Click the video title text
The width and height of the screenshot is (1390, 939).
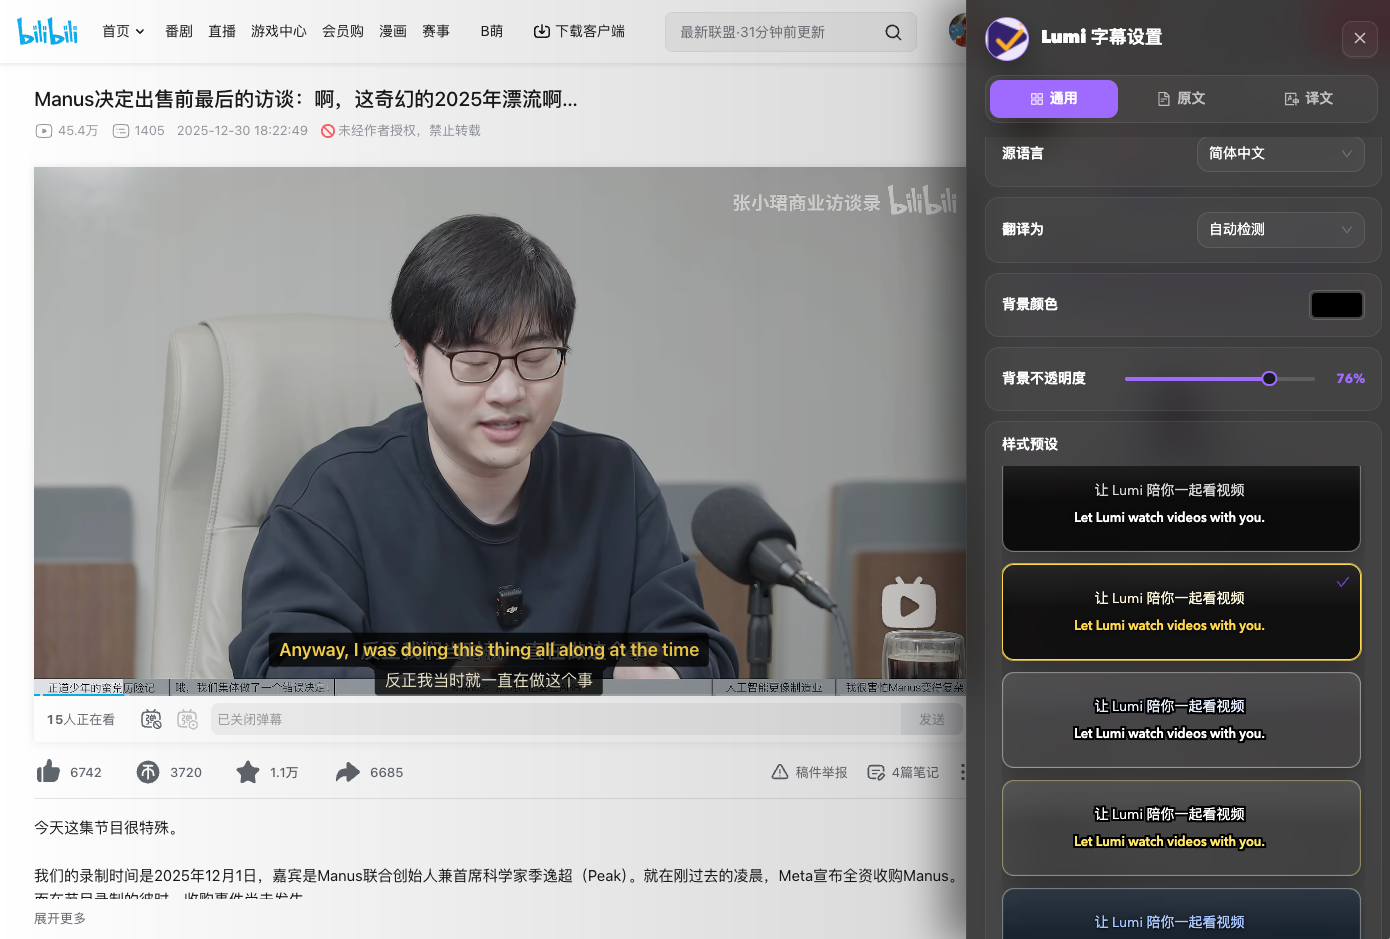(x=306, y=99)
